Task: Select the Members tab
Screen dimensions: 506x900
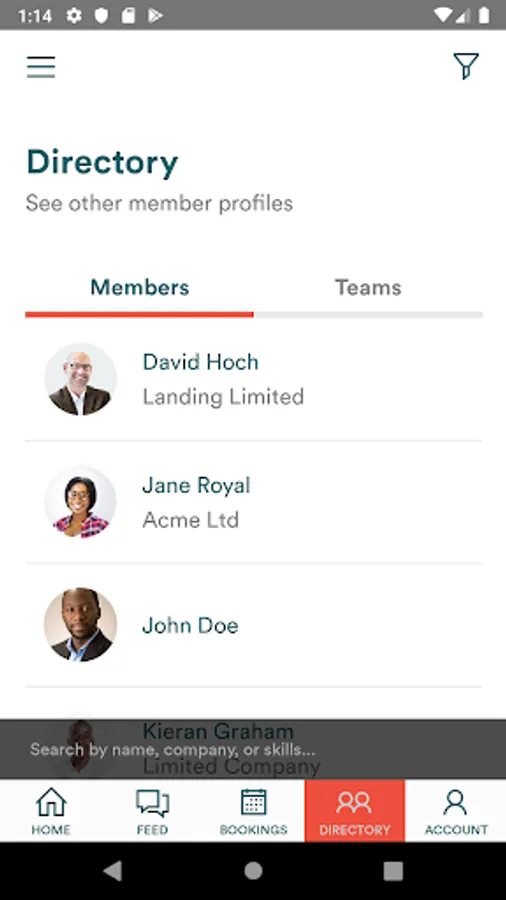Action: [x=139, y=288]
